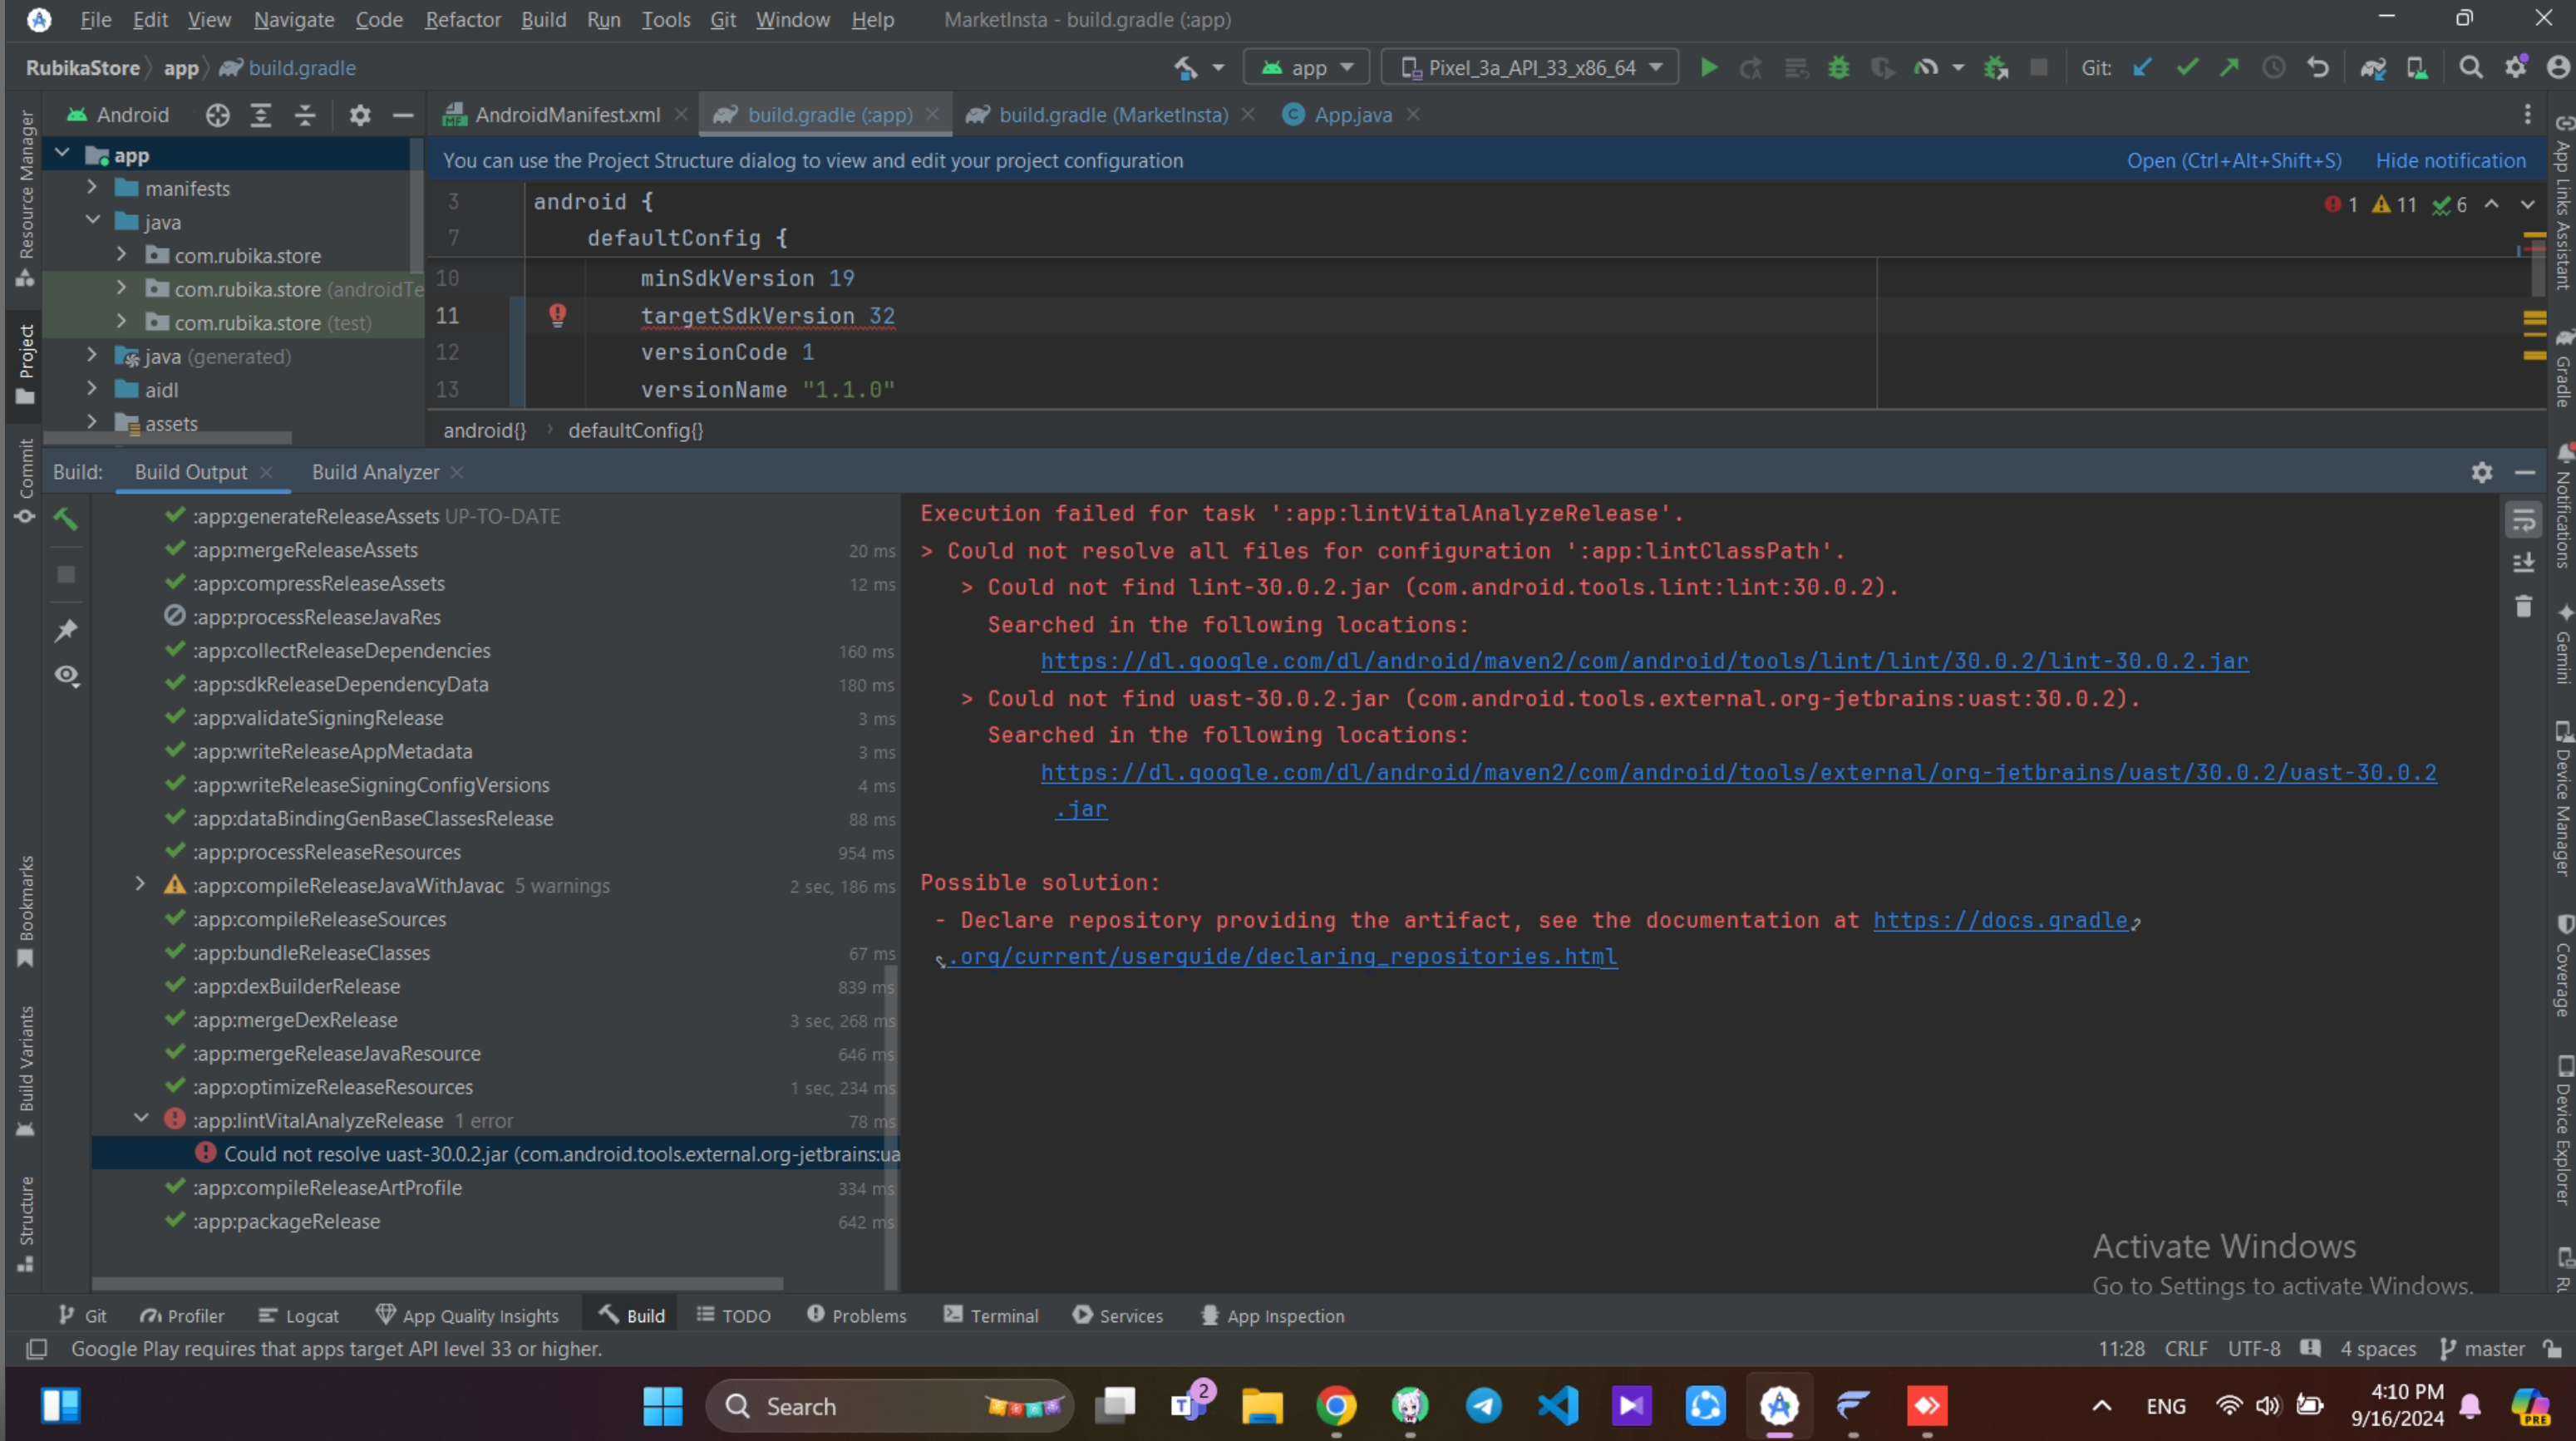Toggle soft-wrap in build output

2524,520
